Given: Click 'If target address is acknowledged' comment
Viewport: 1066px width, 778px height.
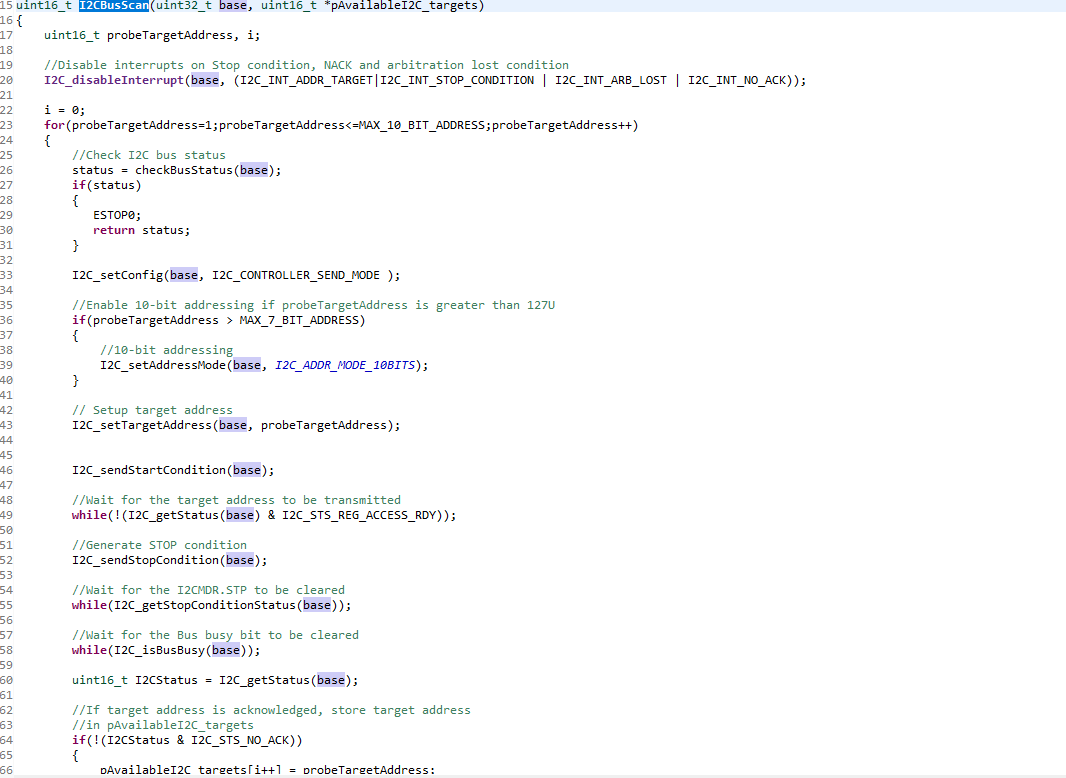Looking at the screenshot, I should pos(271,710).
